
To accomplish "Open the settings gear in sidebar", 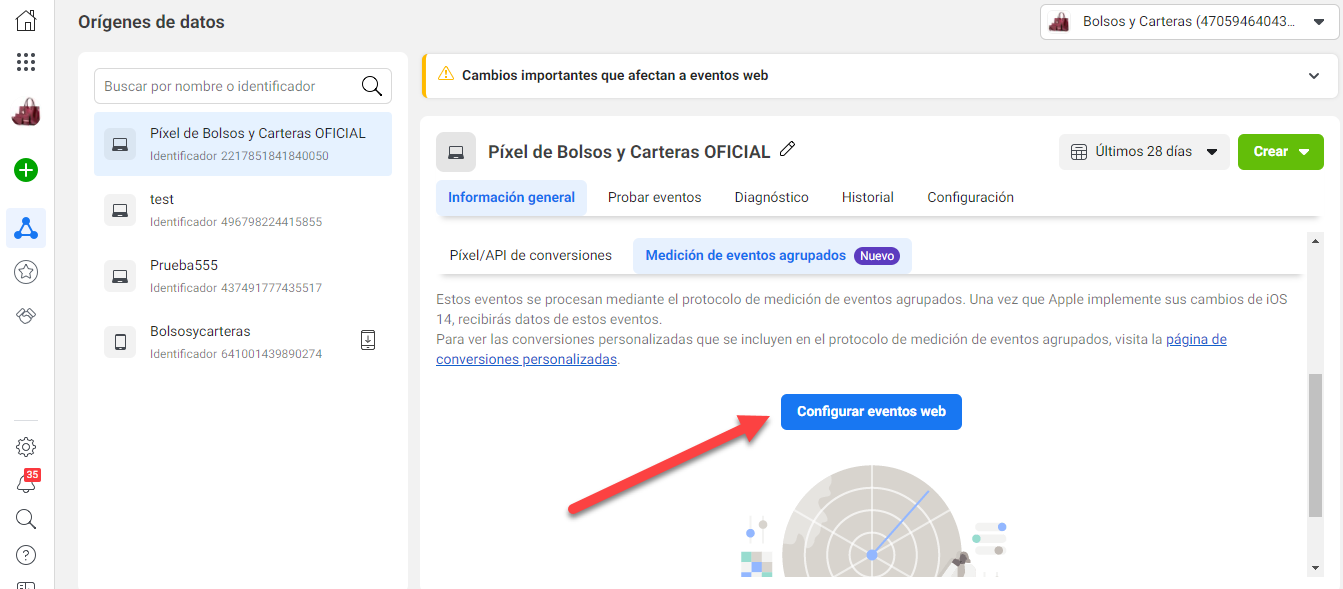I will [26, 447].
